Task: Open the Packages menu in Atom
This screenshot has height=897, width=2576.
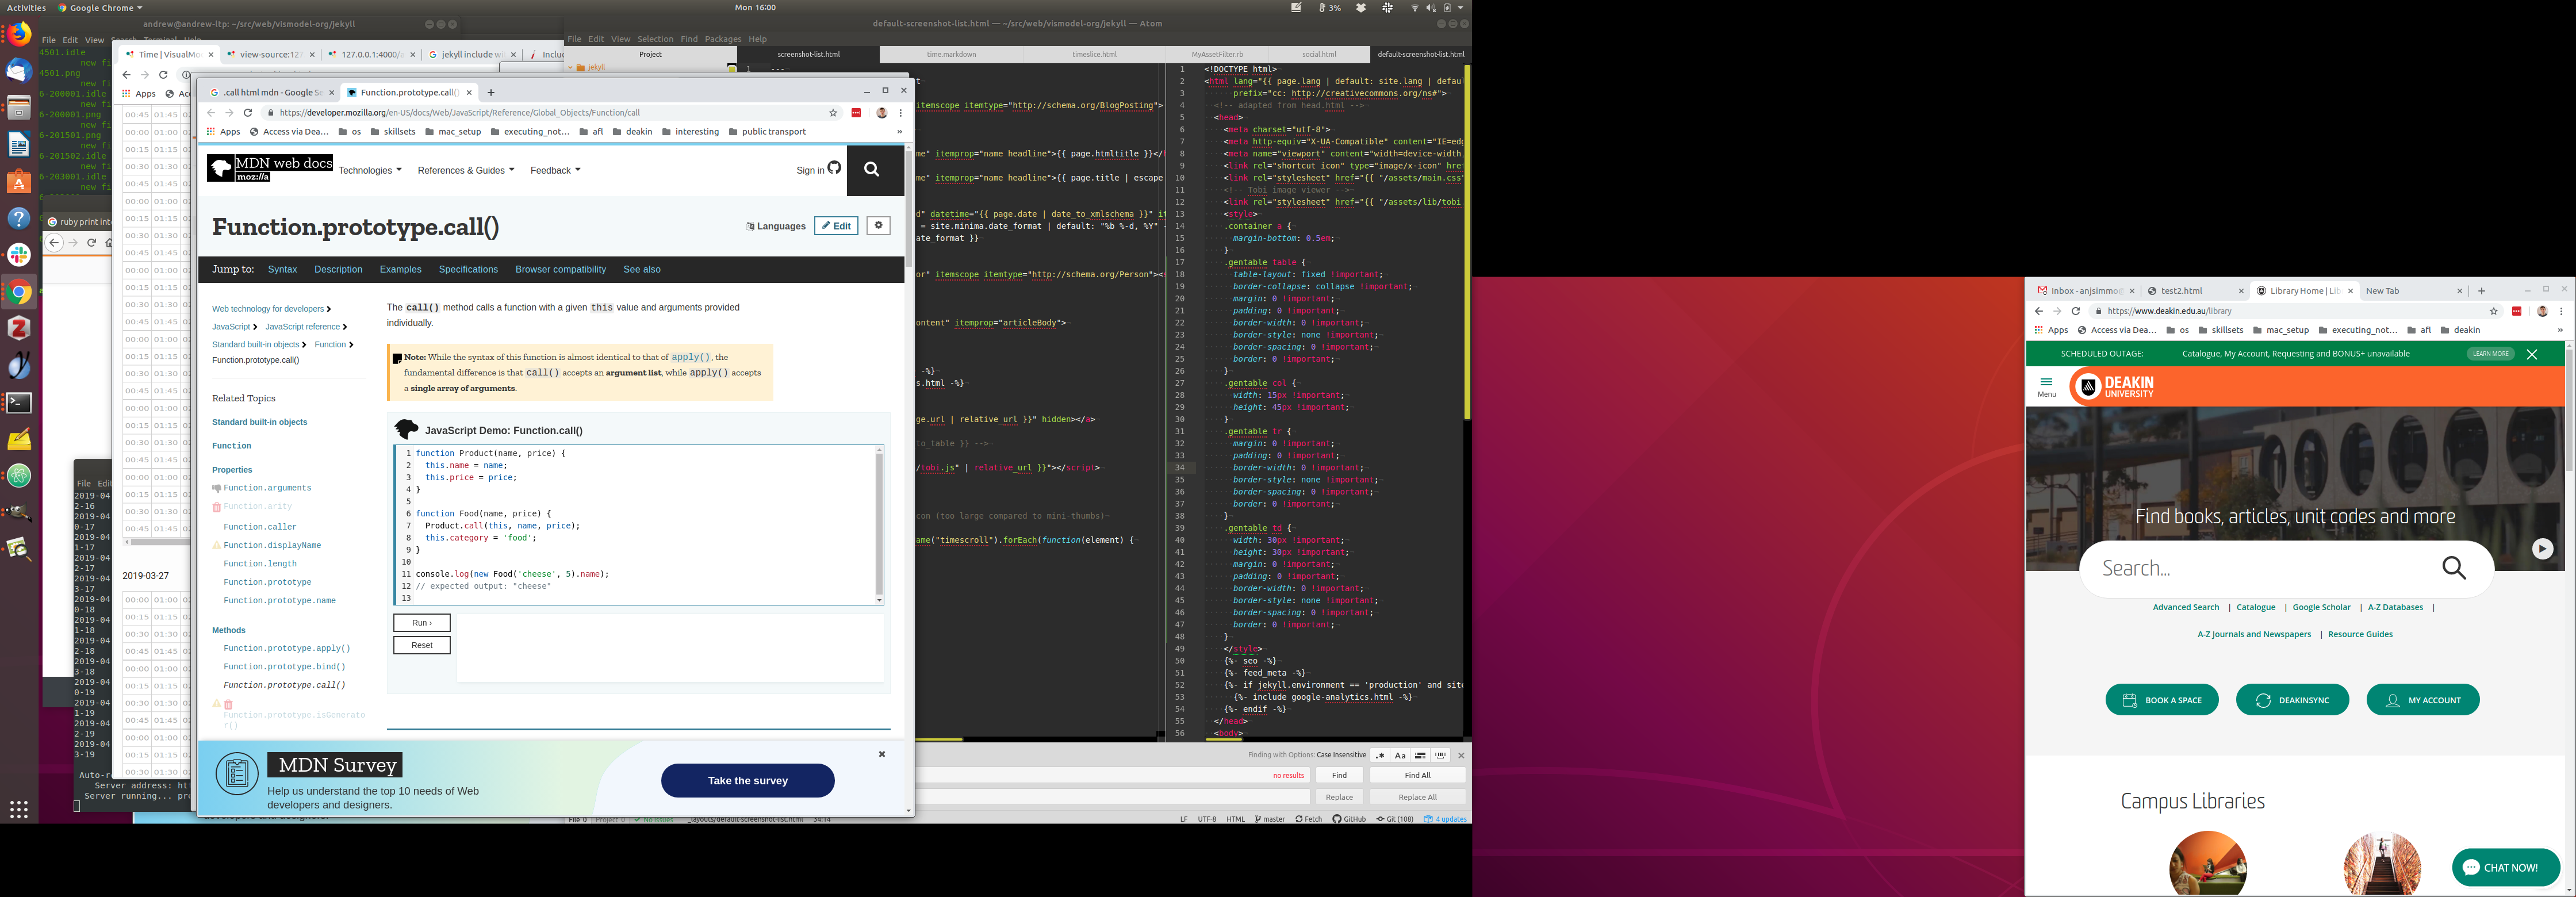Action: coord(722,39)
